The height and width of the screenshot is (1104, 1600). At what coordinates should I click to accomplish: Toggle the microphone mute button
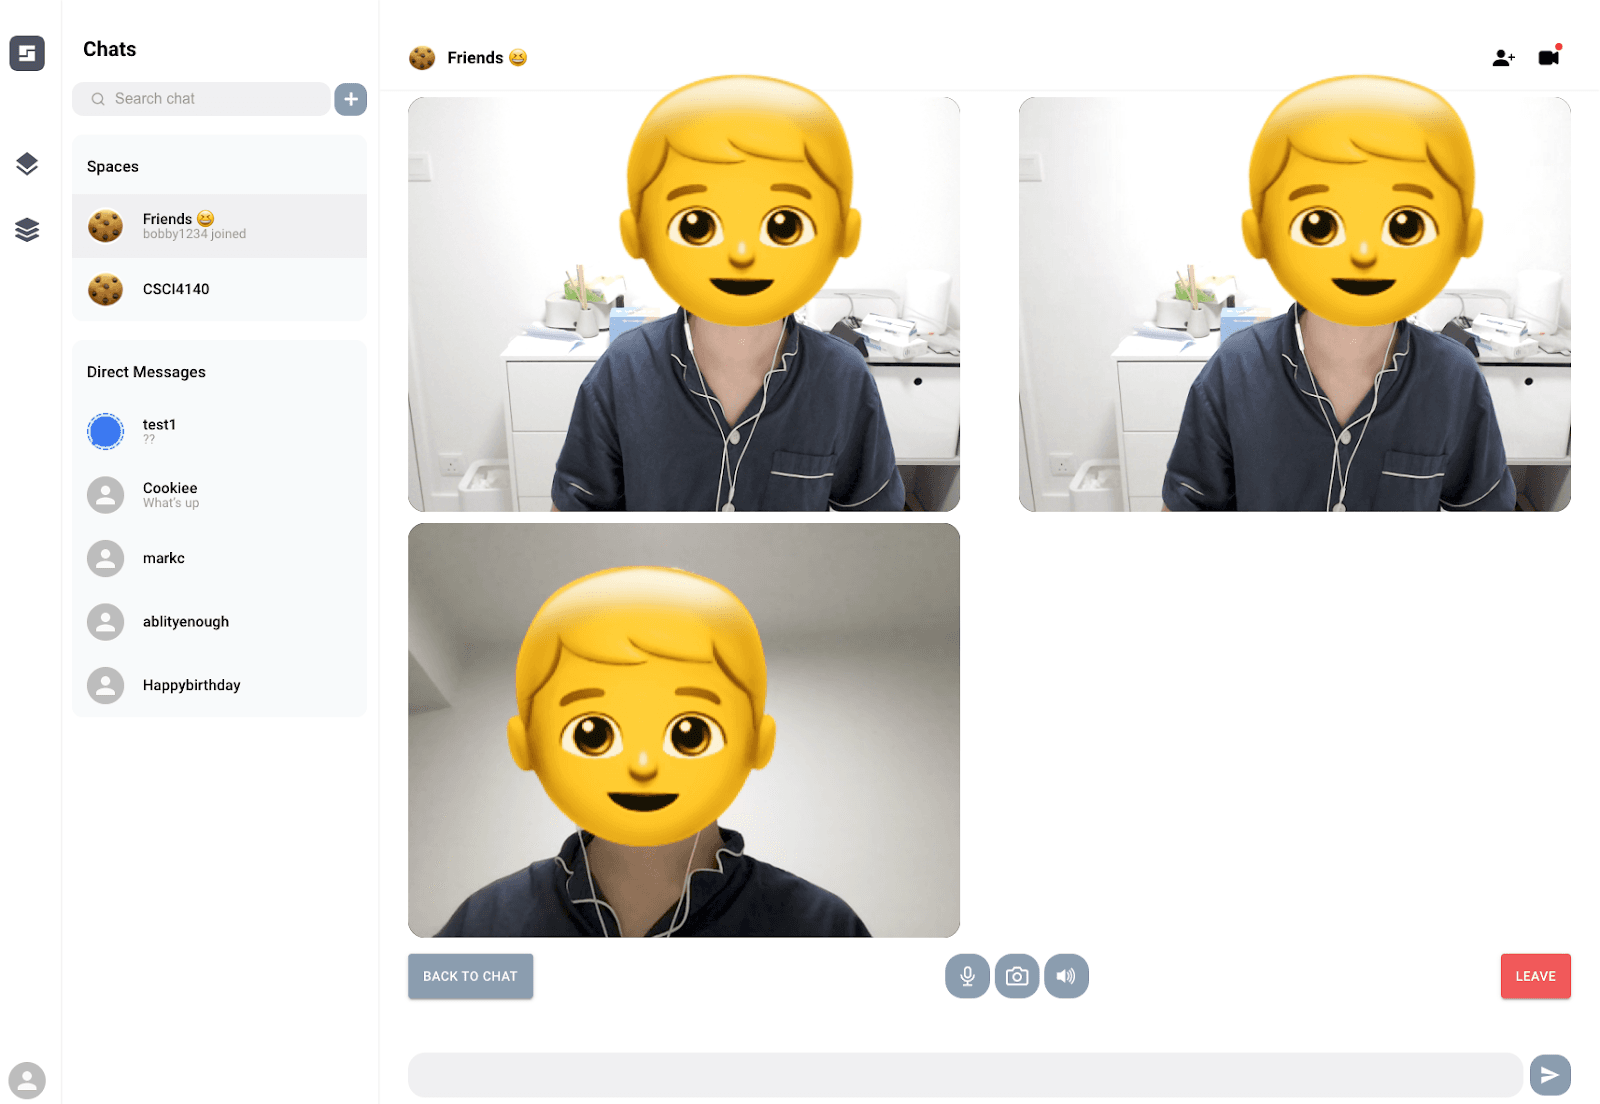(967, 976)
